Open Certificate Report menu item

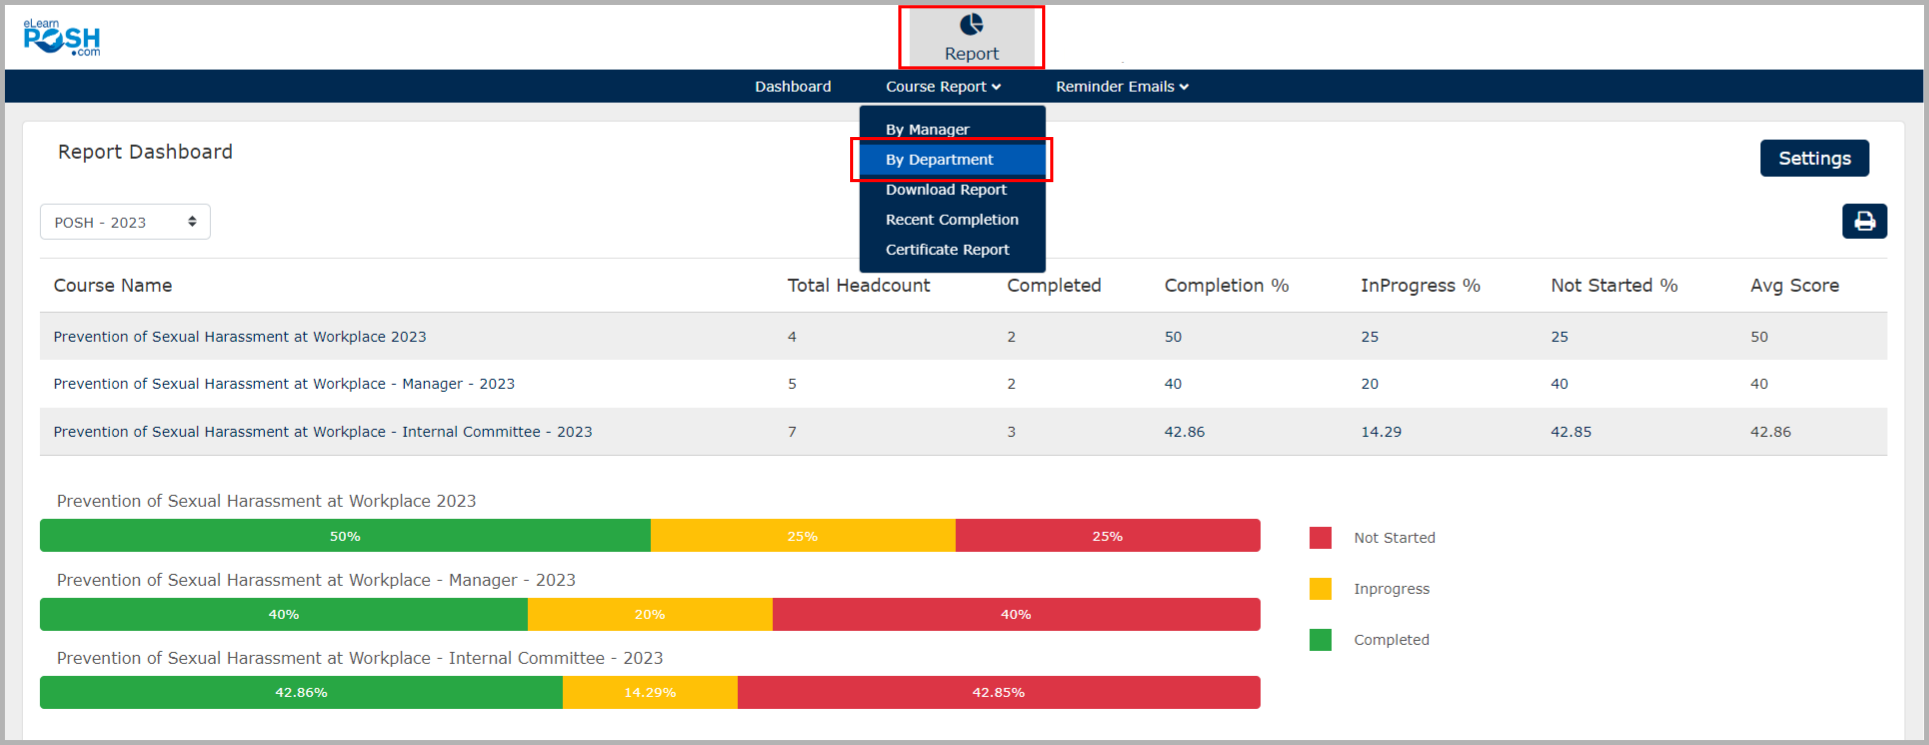947,250
